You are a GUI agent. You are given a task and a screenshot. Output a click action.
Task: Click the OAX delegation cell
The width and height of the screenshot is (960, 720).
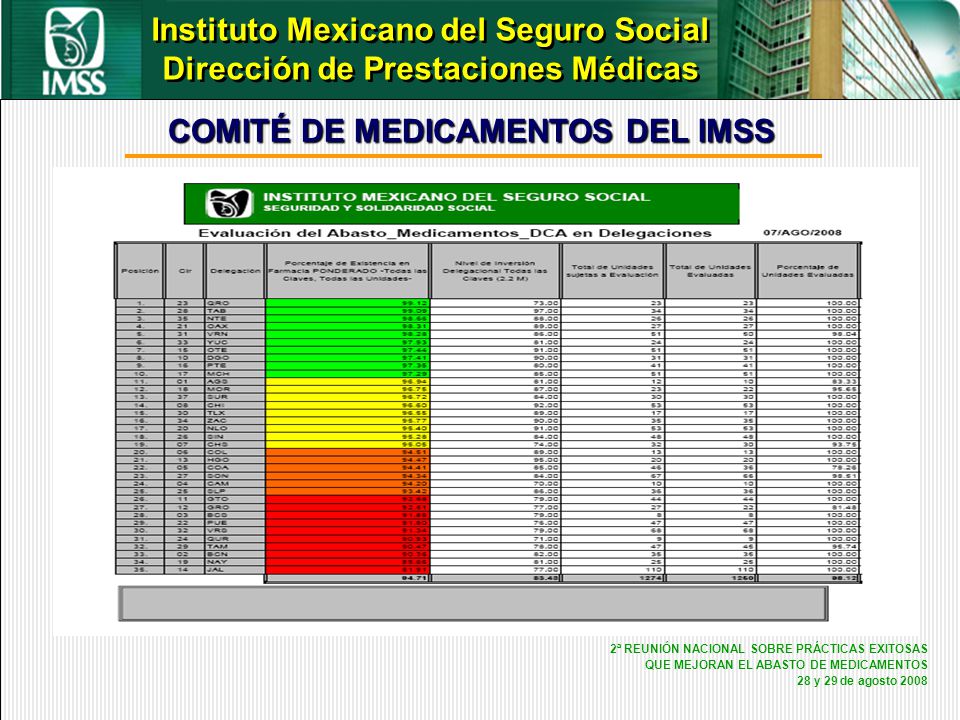tap(235, 326)
